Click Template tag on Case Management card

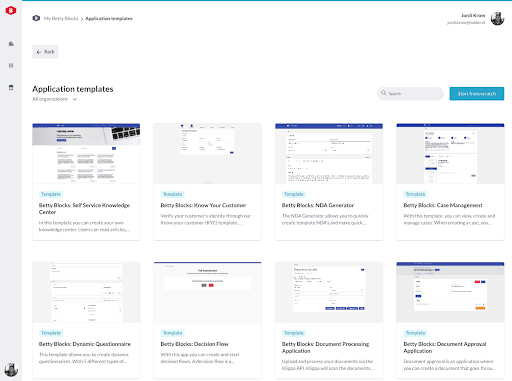[x=415, y=194]
